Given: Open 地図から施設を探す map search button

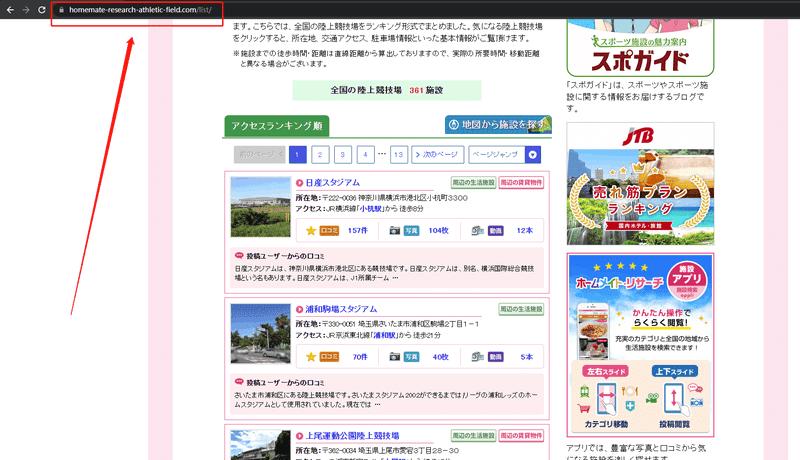Looking at the screenshot, I should [x=498, y=124].
